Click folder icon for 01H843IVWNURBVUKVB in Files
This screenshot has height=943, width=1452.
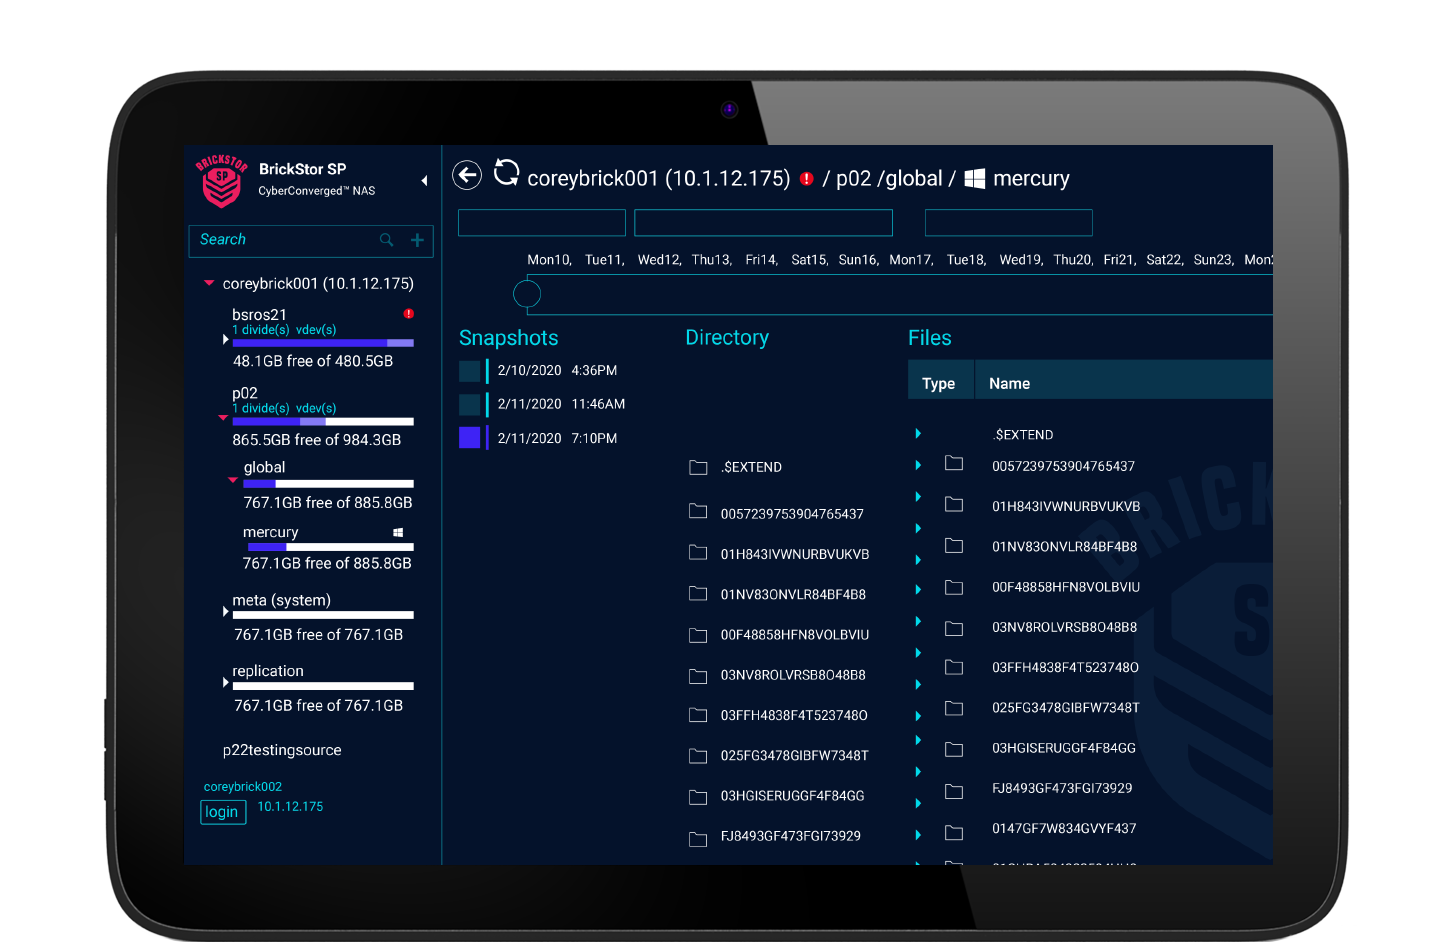954,505
